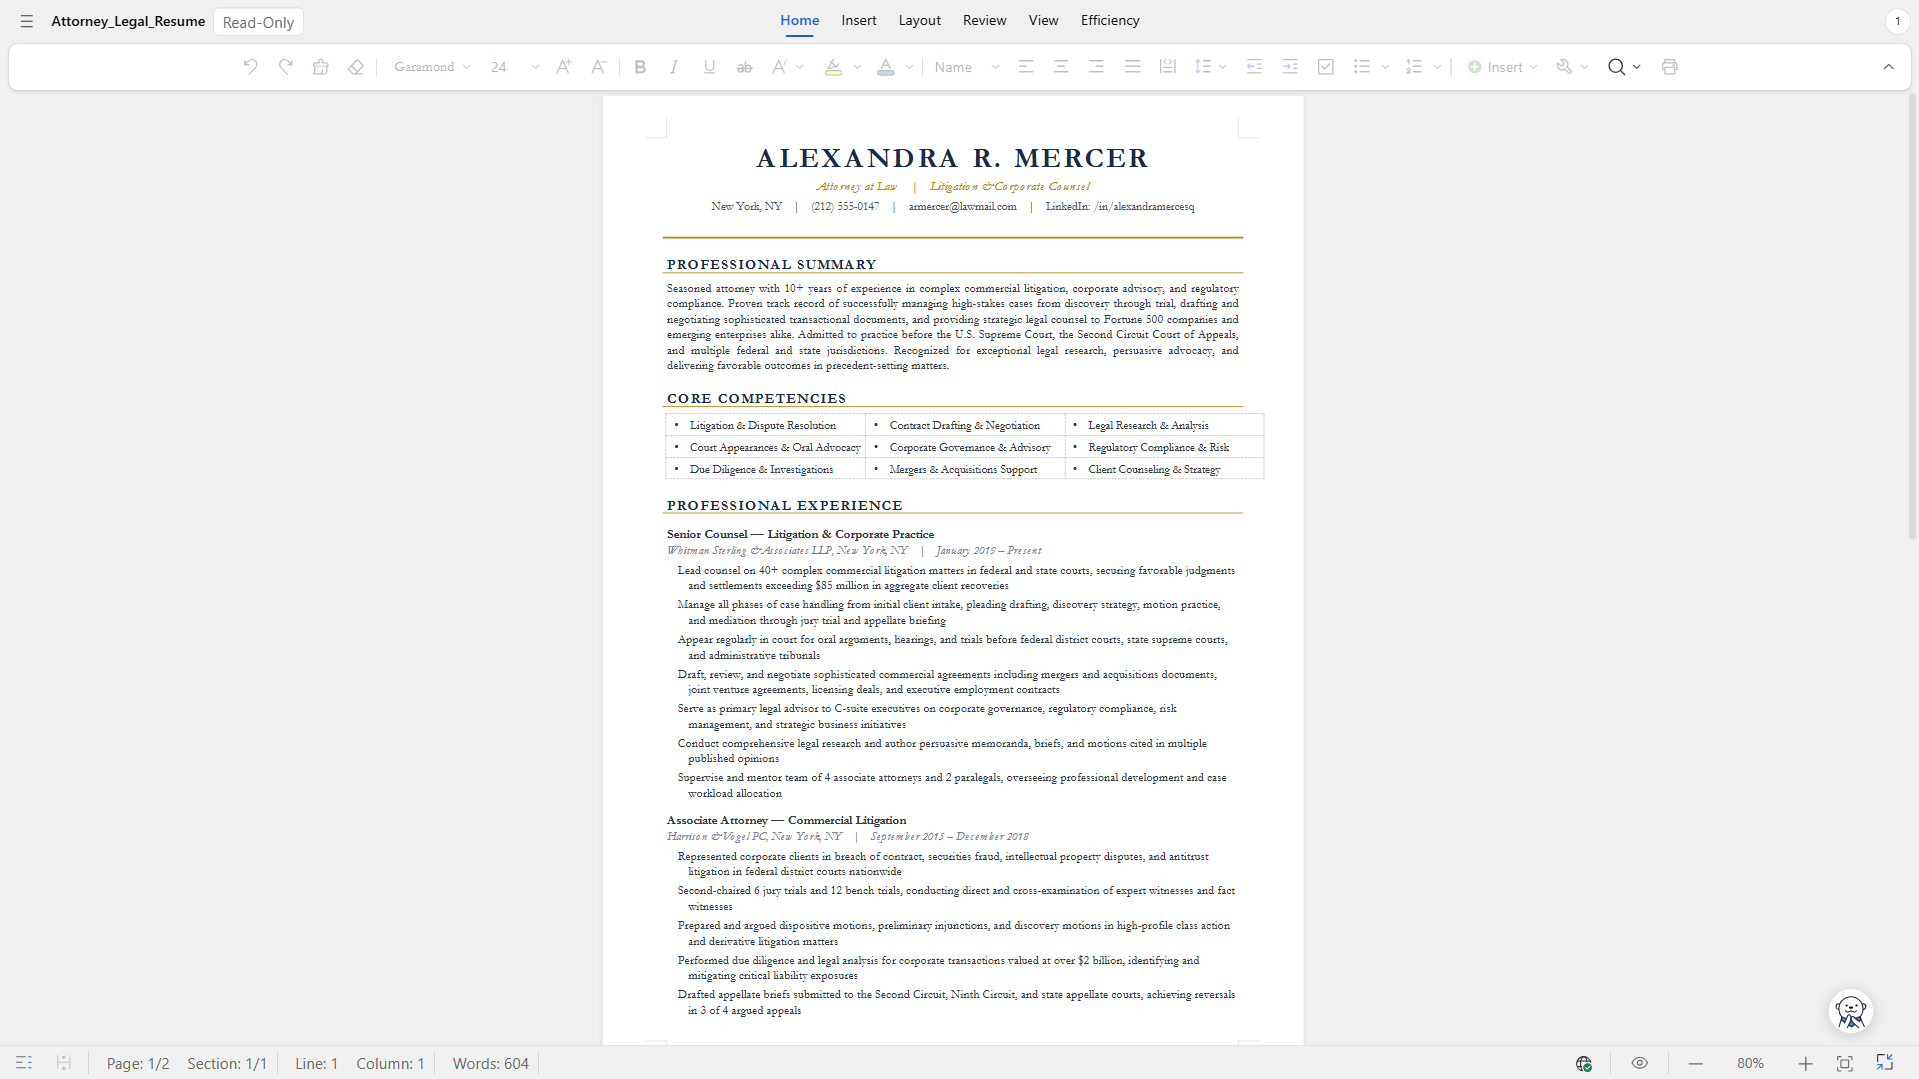The image size is (1919, 1079).
Task: Open superscript options dropdown arrow
Action: [800, 67]
